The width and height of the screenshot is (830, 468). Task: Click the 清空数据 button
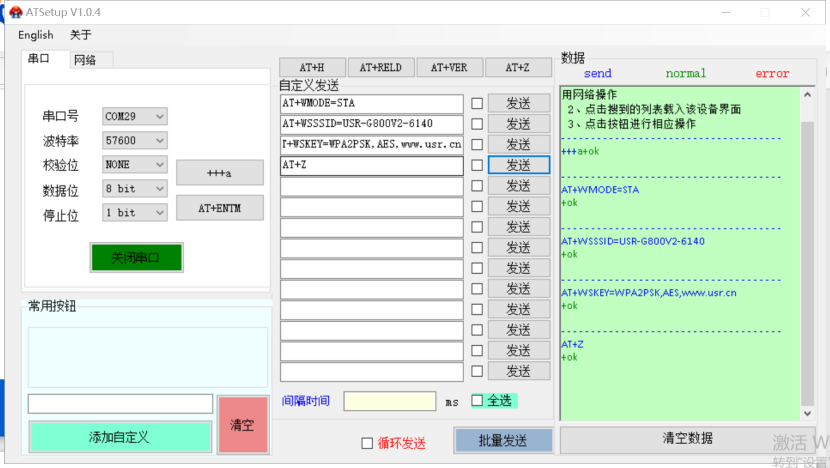[x=687, y=438]
